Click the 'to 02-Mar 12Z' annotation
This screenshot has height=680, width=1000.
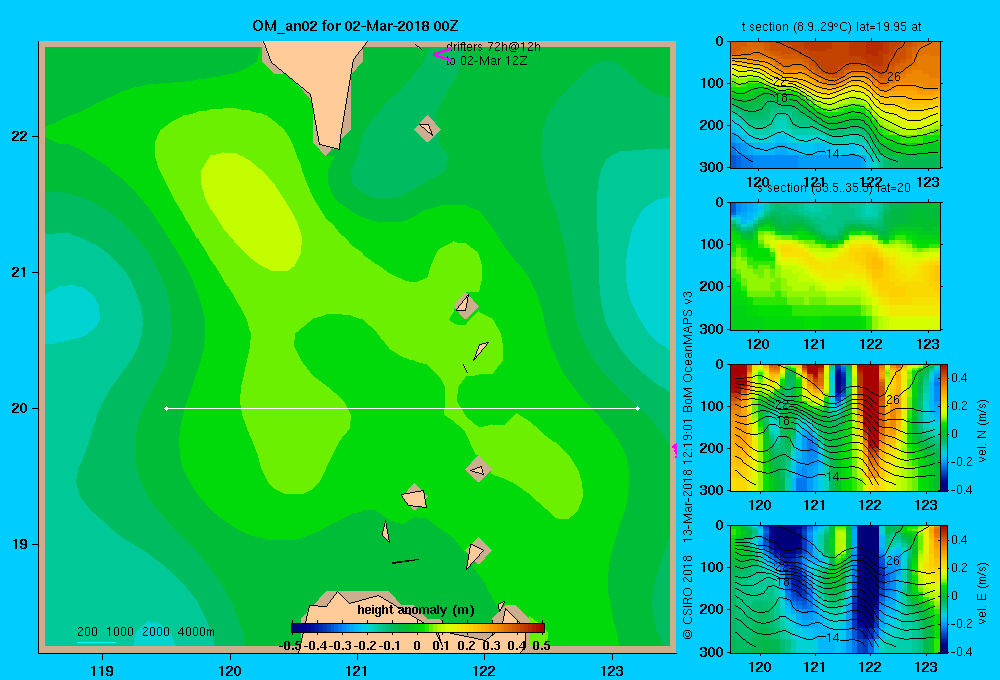486,61
